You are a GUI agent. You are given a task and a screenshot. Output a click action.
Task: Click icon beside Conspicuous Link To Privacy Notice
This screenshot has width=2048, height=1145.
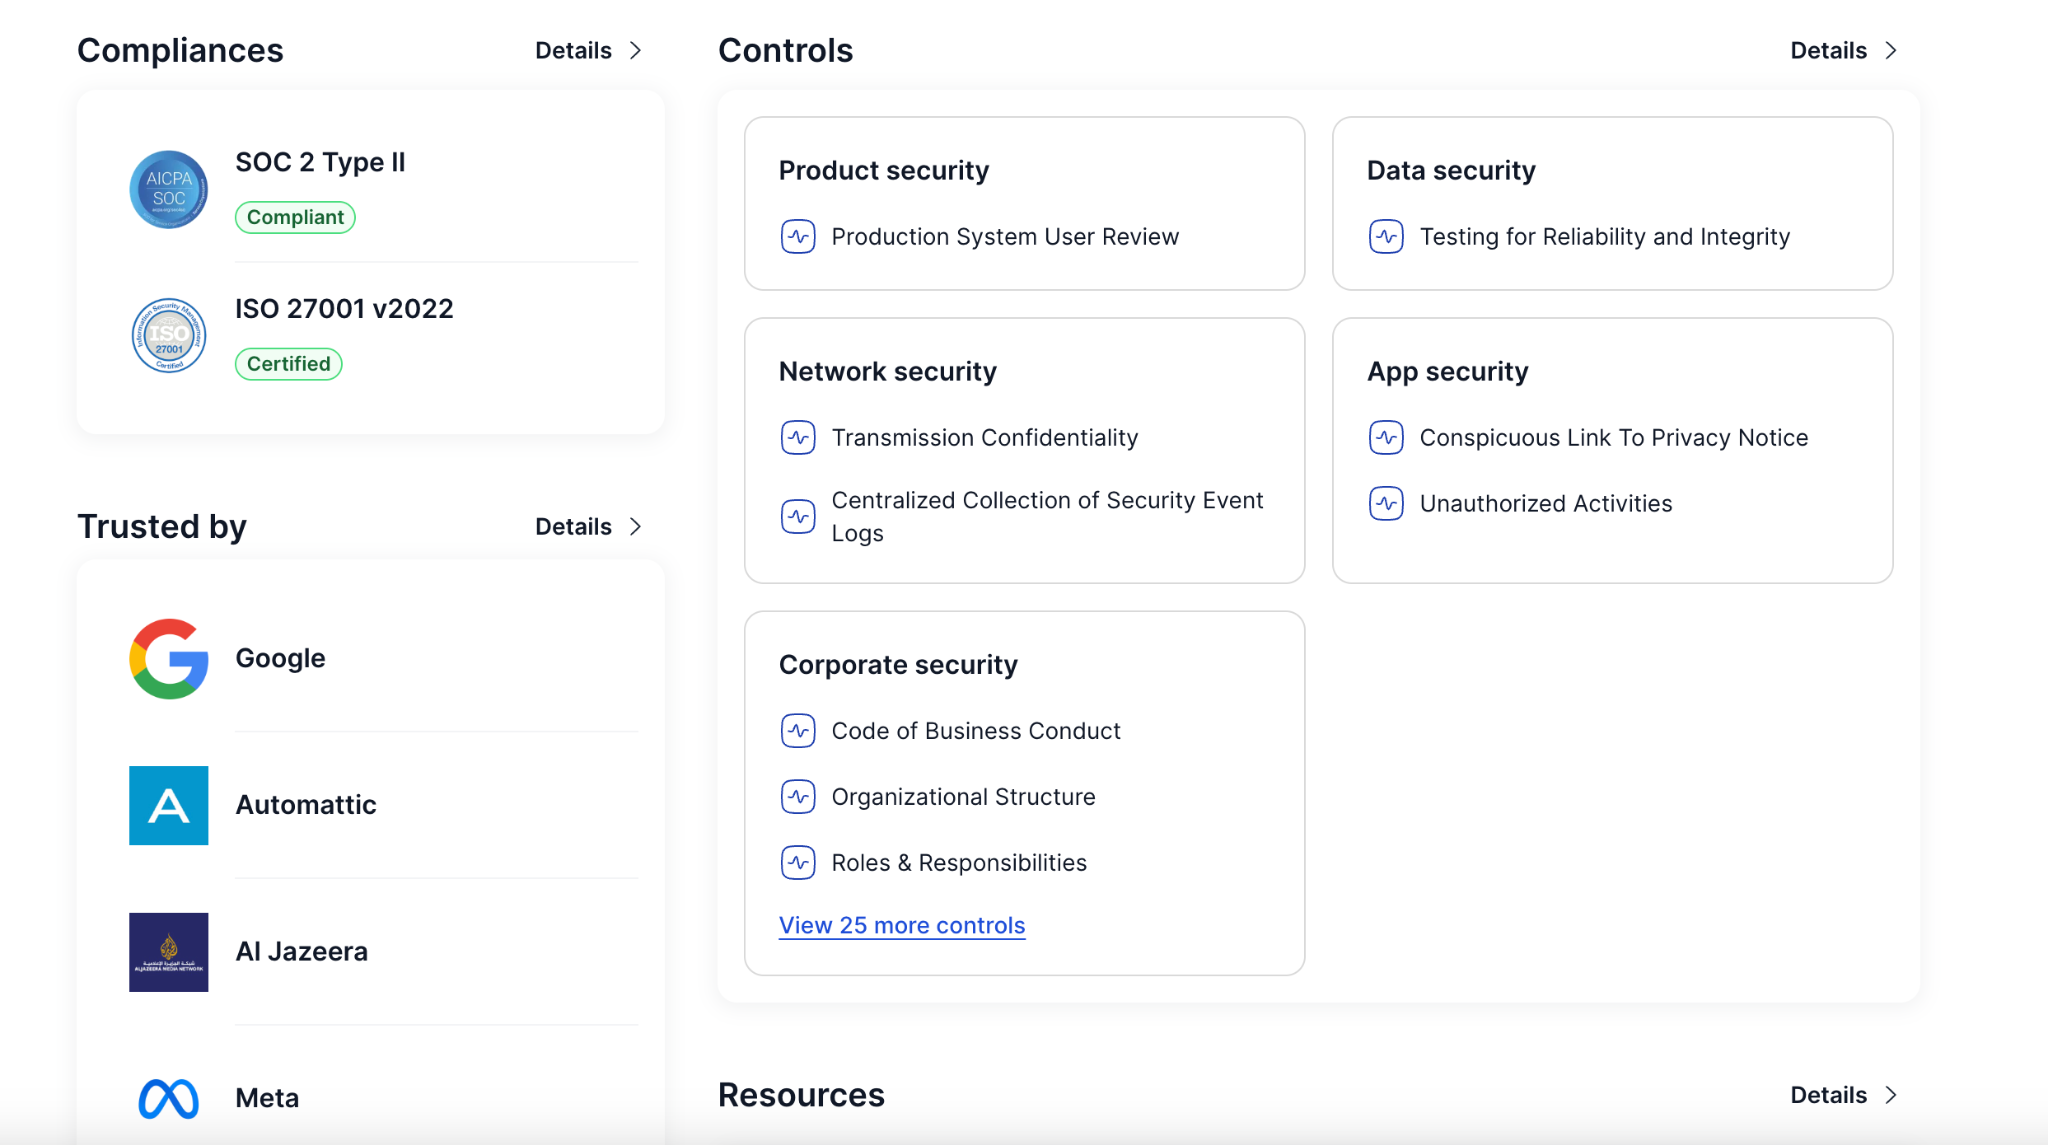click(1386, 438)
